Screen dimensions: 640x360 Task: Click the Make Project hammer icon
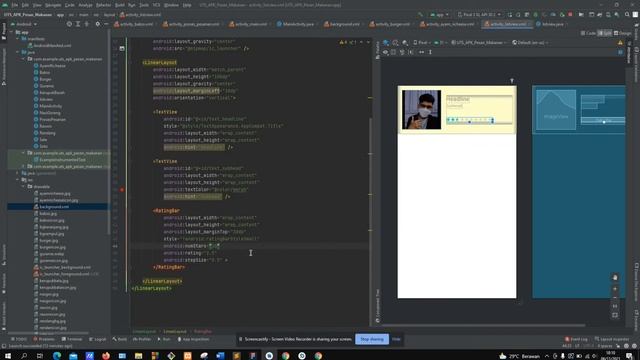pos(420,15)
